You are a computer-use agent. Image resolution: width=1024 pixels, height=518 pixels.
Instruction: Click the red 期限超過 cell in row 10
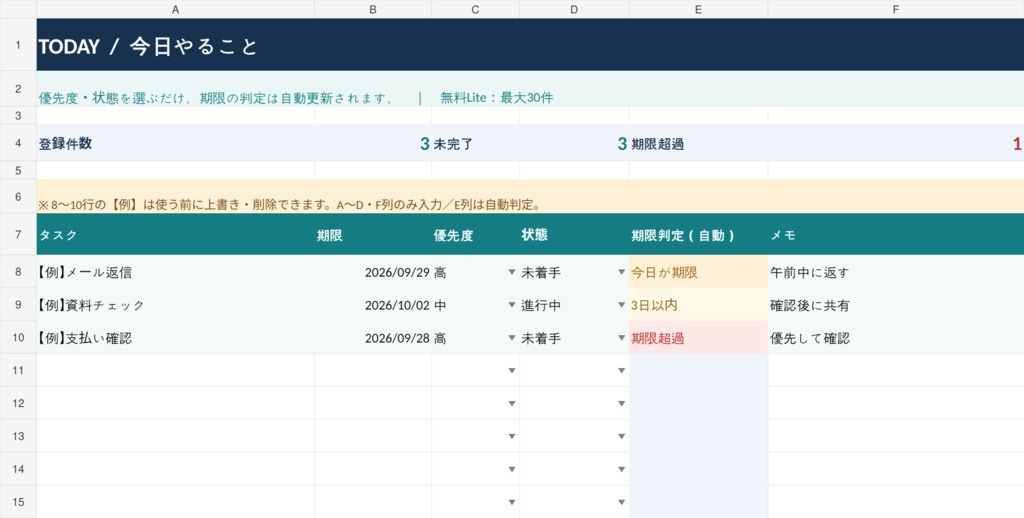pyautogui.click(x=699, y=338)
